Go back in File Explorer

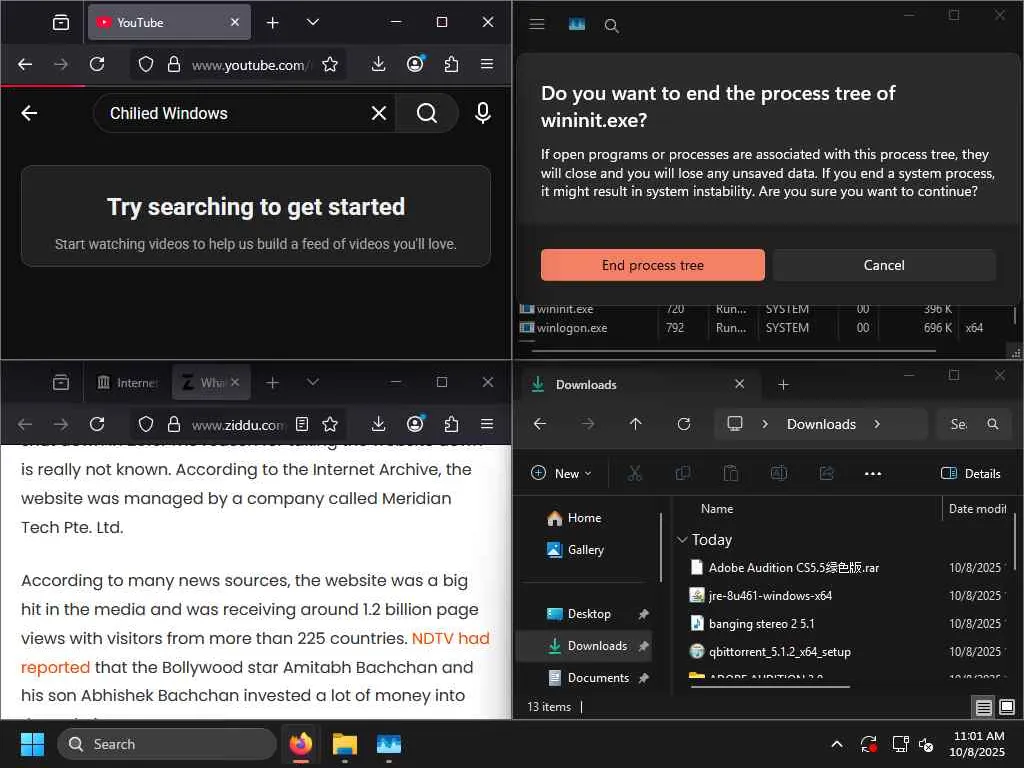[x=539, y=424]
